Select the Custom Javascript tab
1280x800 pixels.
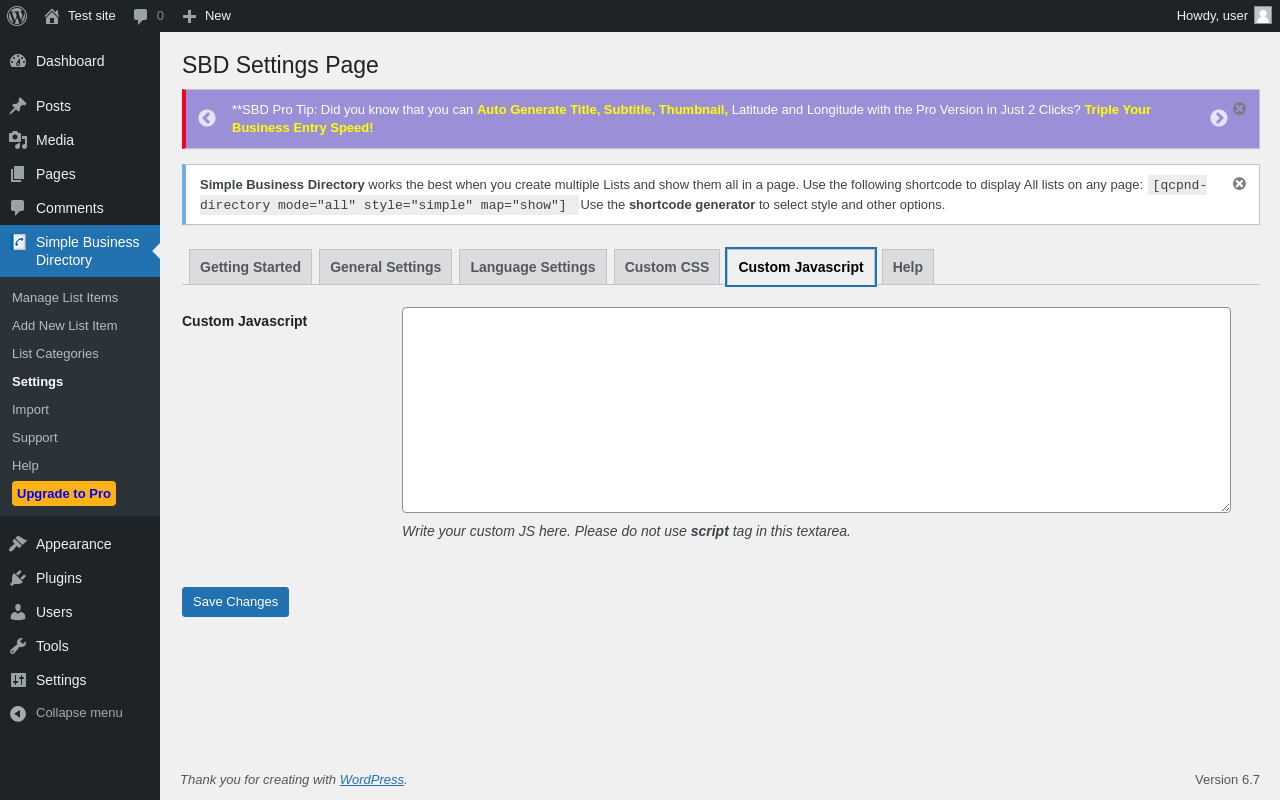(x=801, y=267)
